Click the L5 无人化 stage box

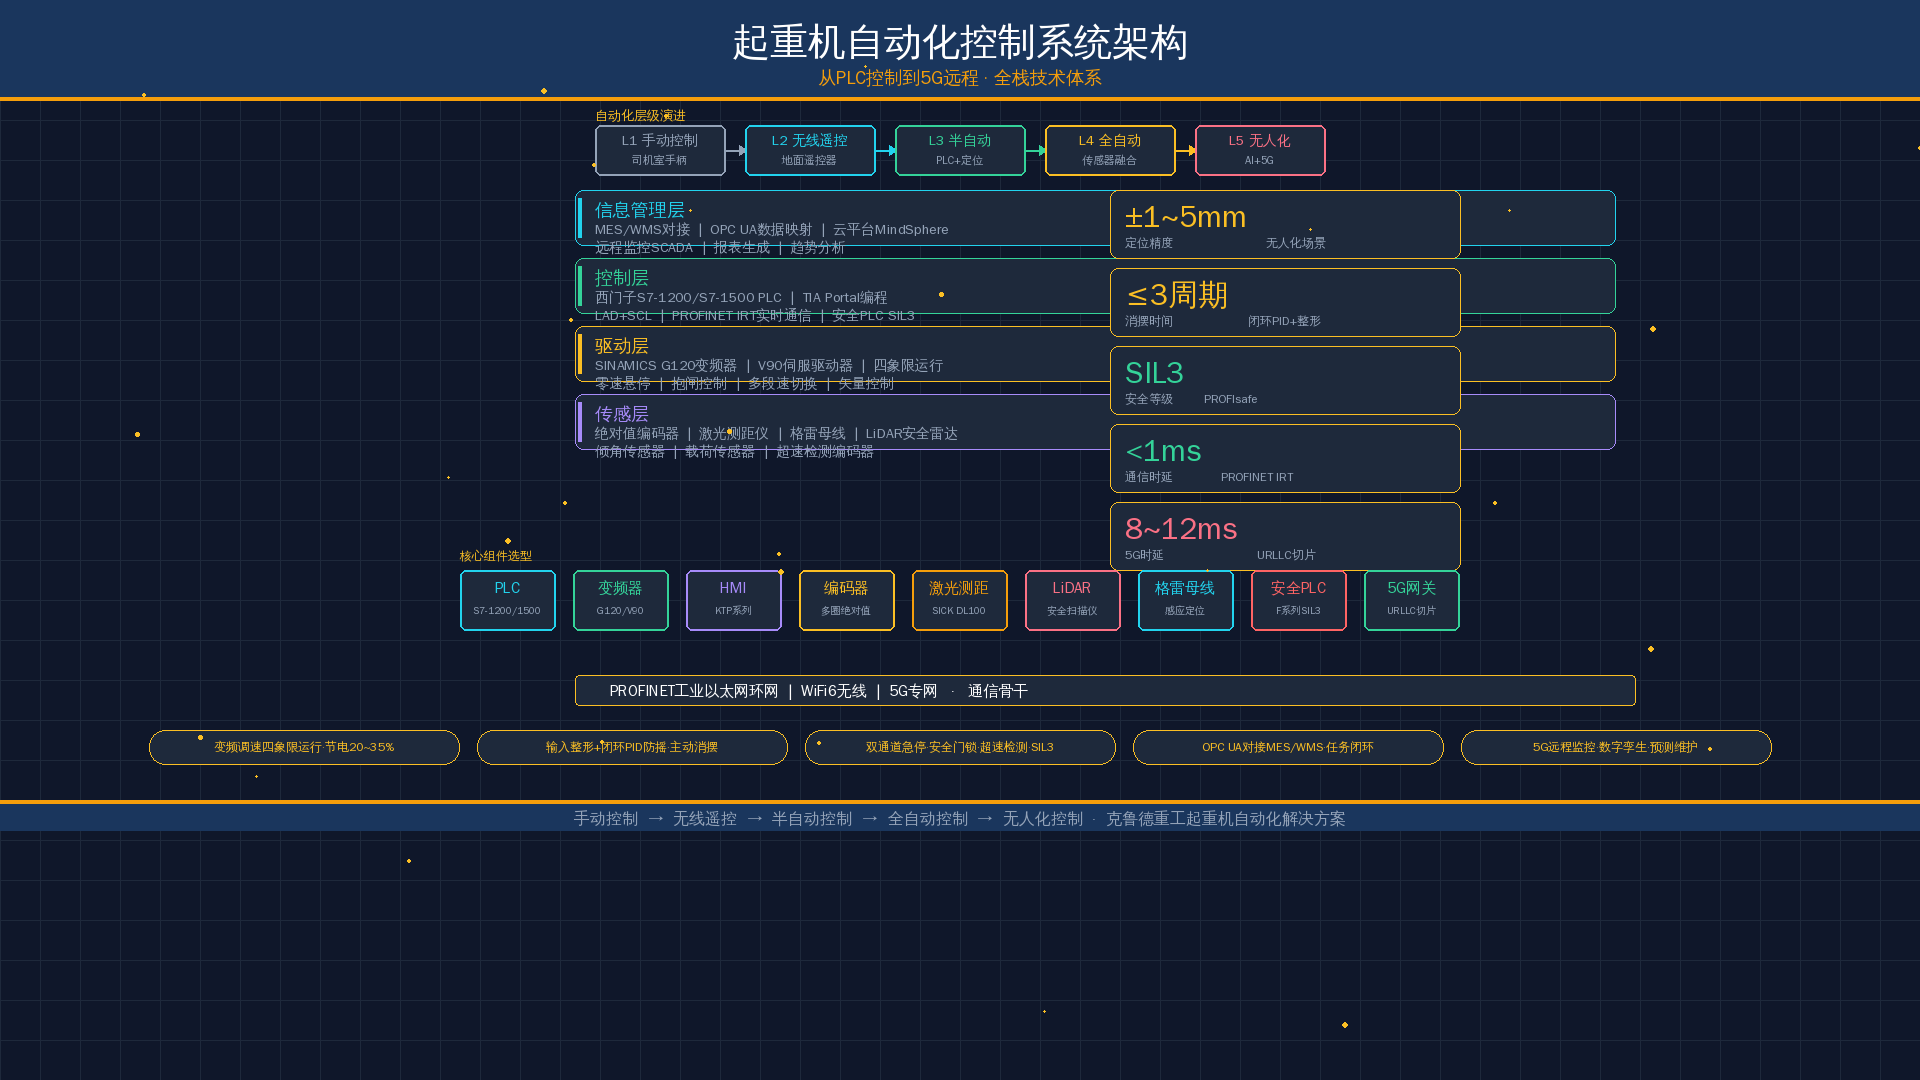(x=1260, y=150)
